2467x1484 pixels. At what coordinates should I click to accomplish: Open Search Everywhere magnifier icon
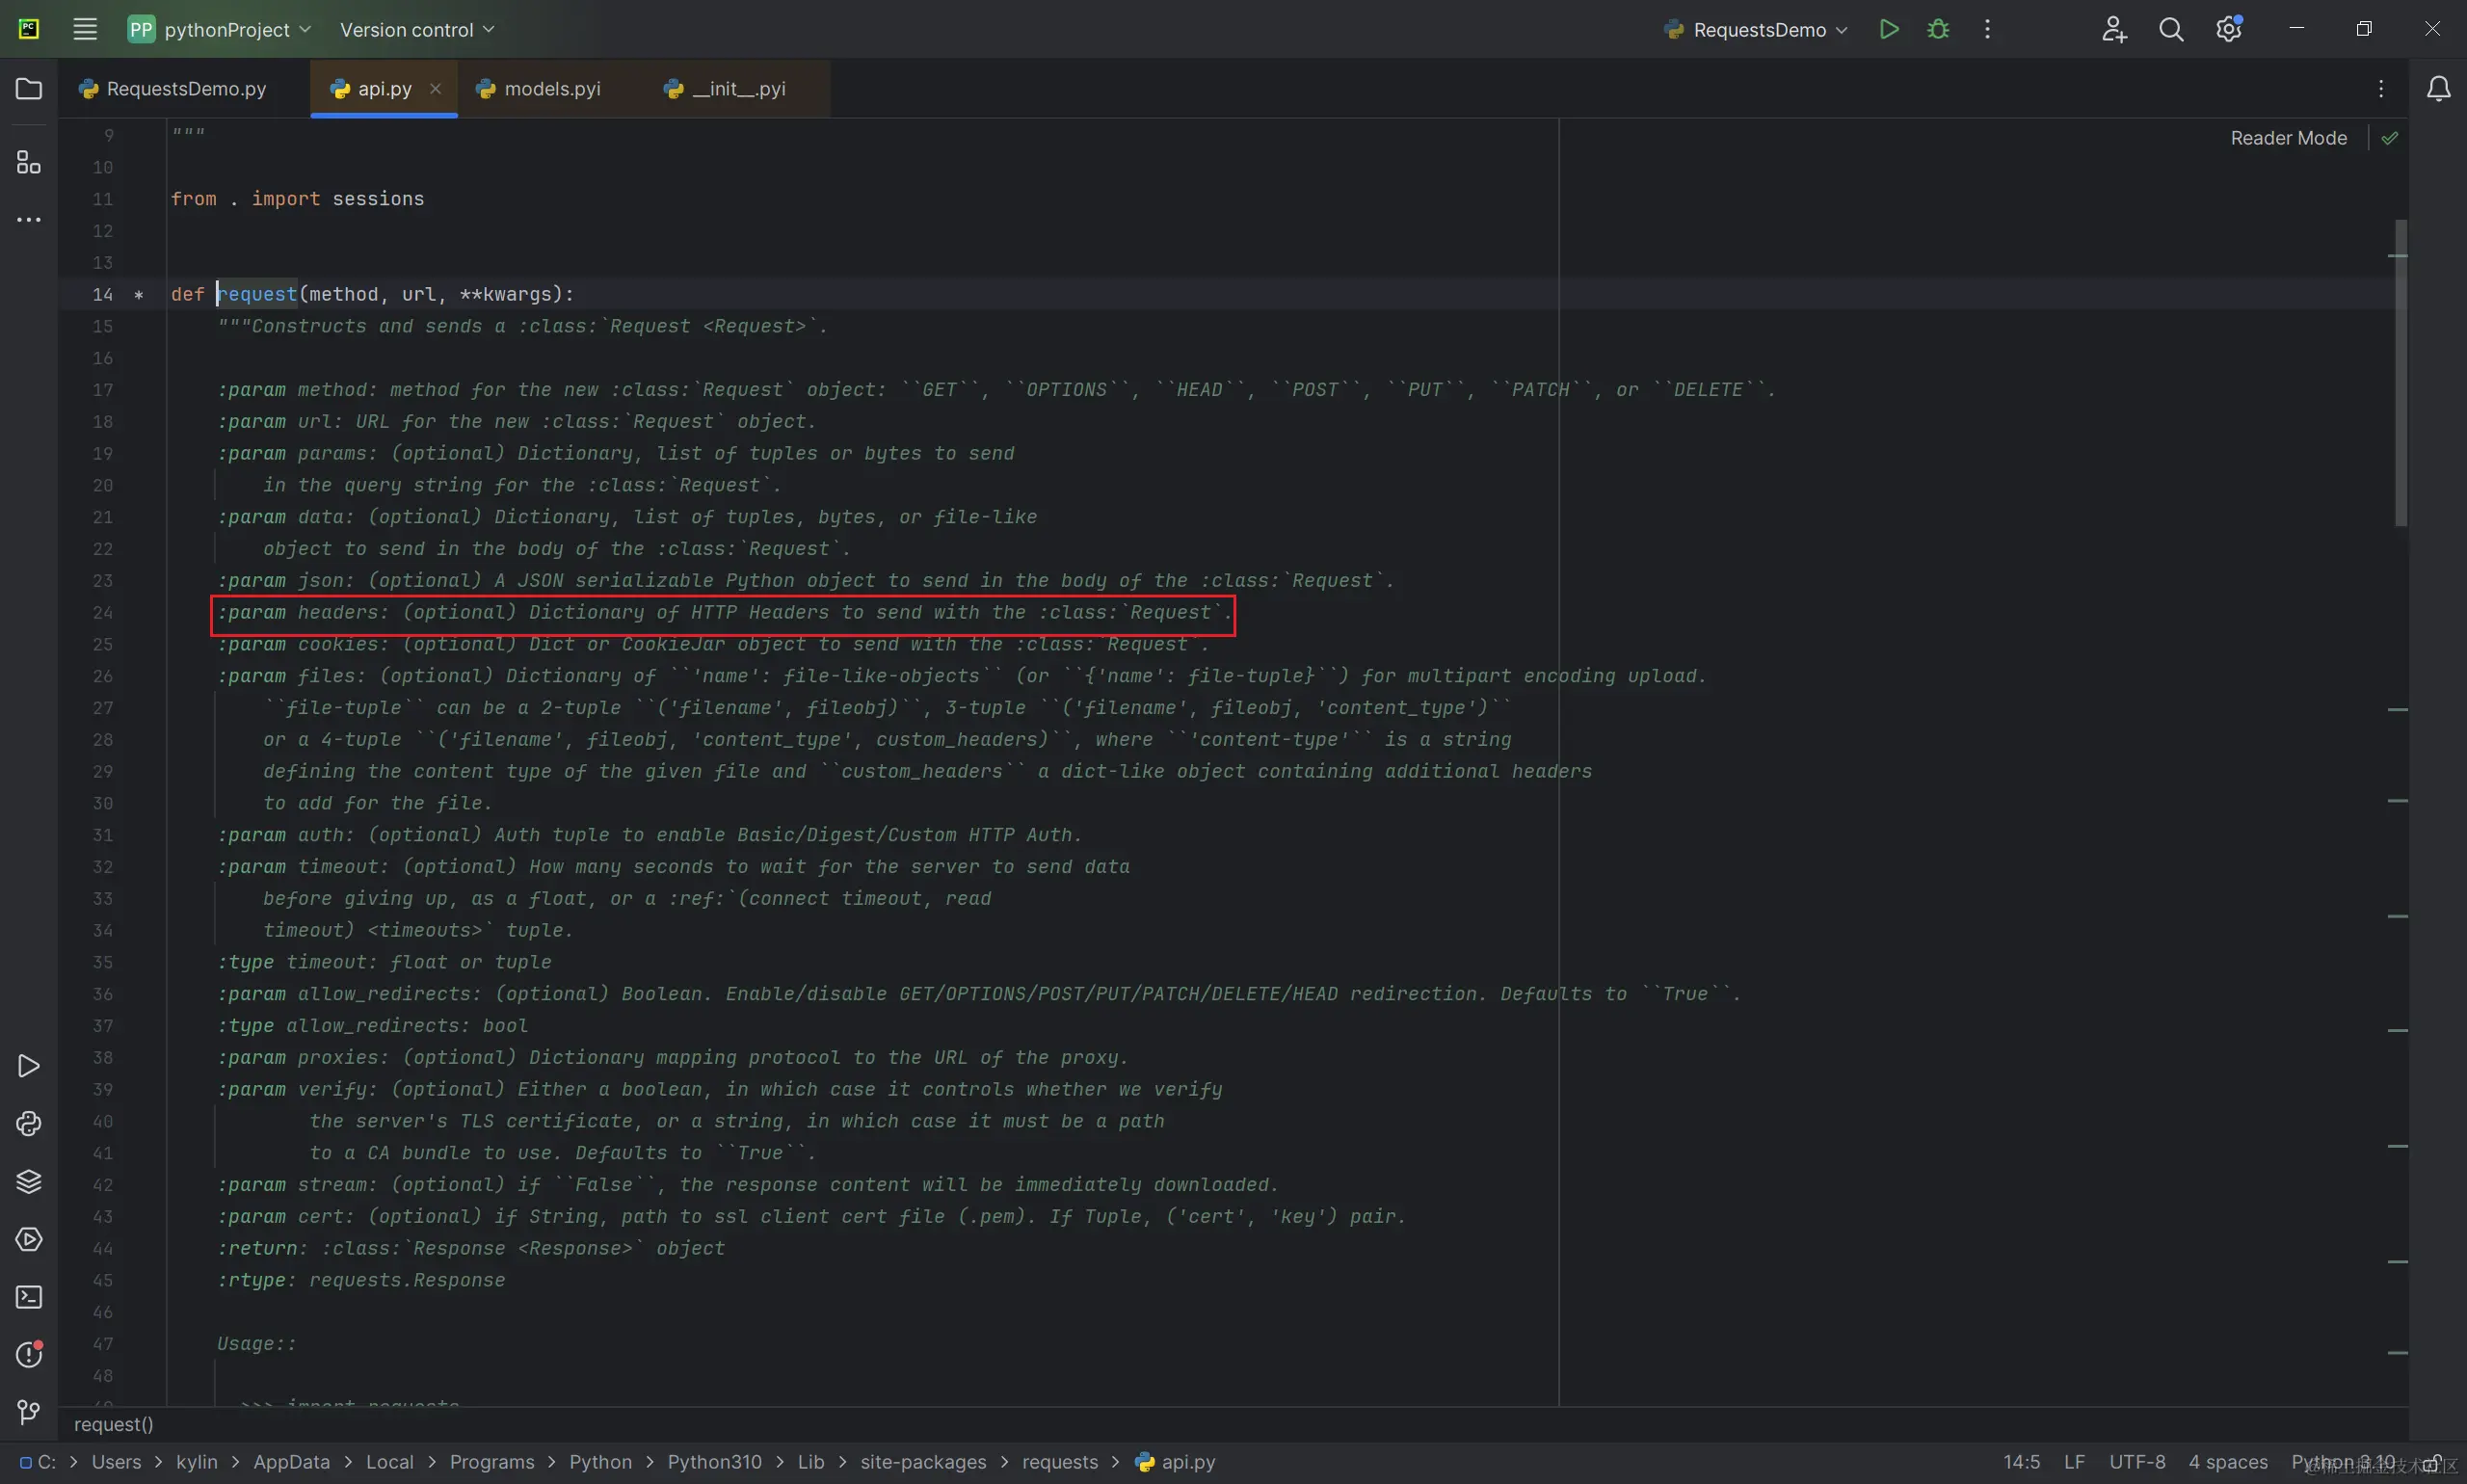(2170, 29)
